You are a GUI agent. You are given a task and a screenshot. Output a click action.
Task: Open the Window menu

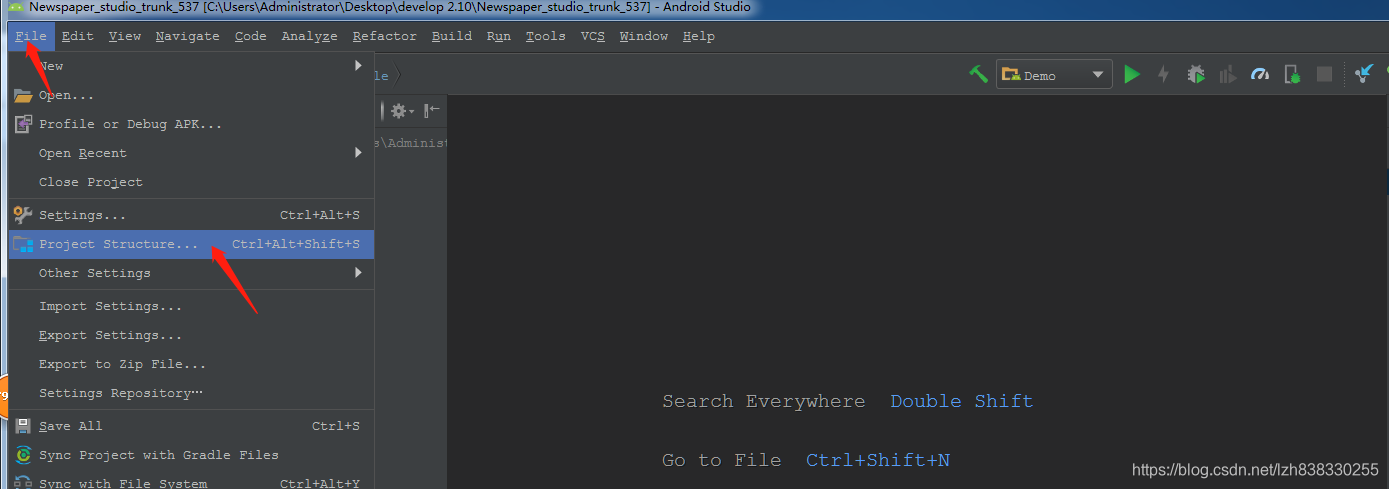[643, 36]
